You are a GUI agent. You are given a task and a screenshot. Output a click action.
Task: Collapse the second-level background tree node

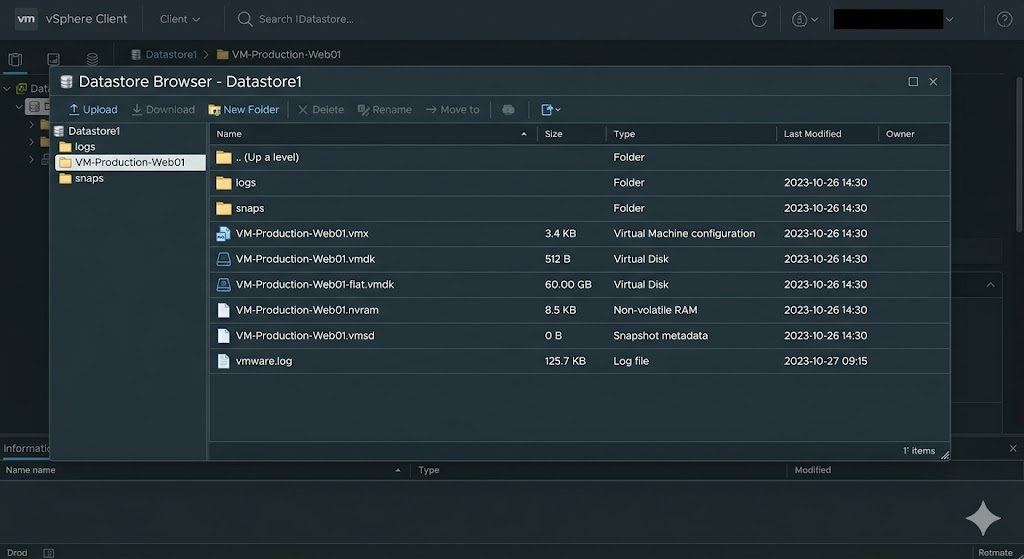[x=18, y=106]
